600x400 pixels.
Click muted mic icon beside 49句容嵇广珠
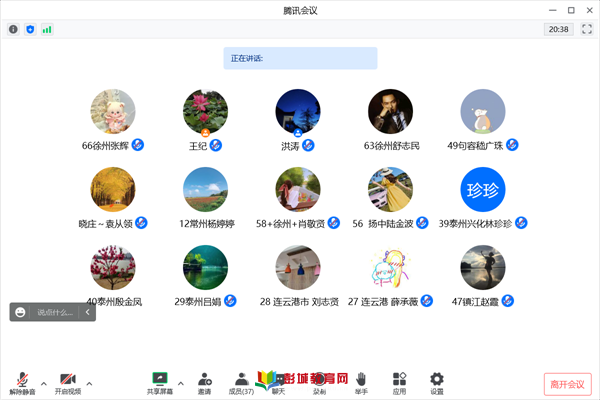click(512, 145)
